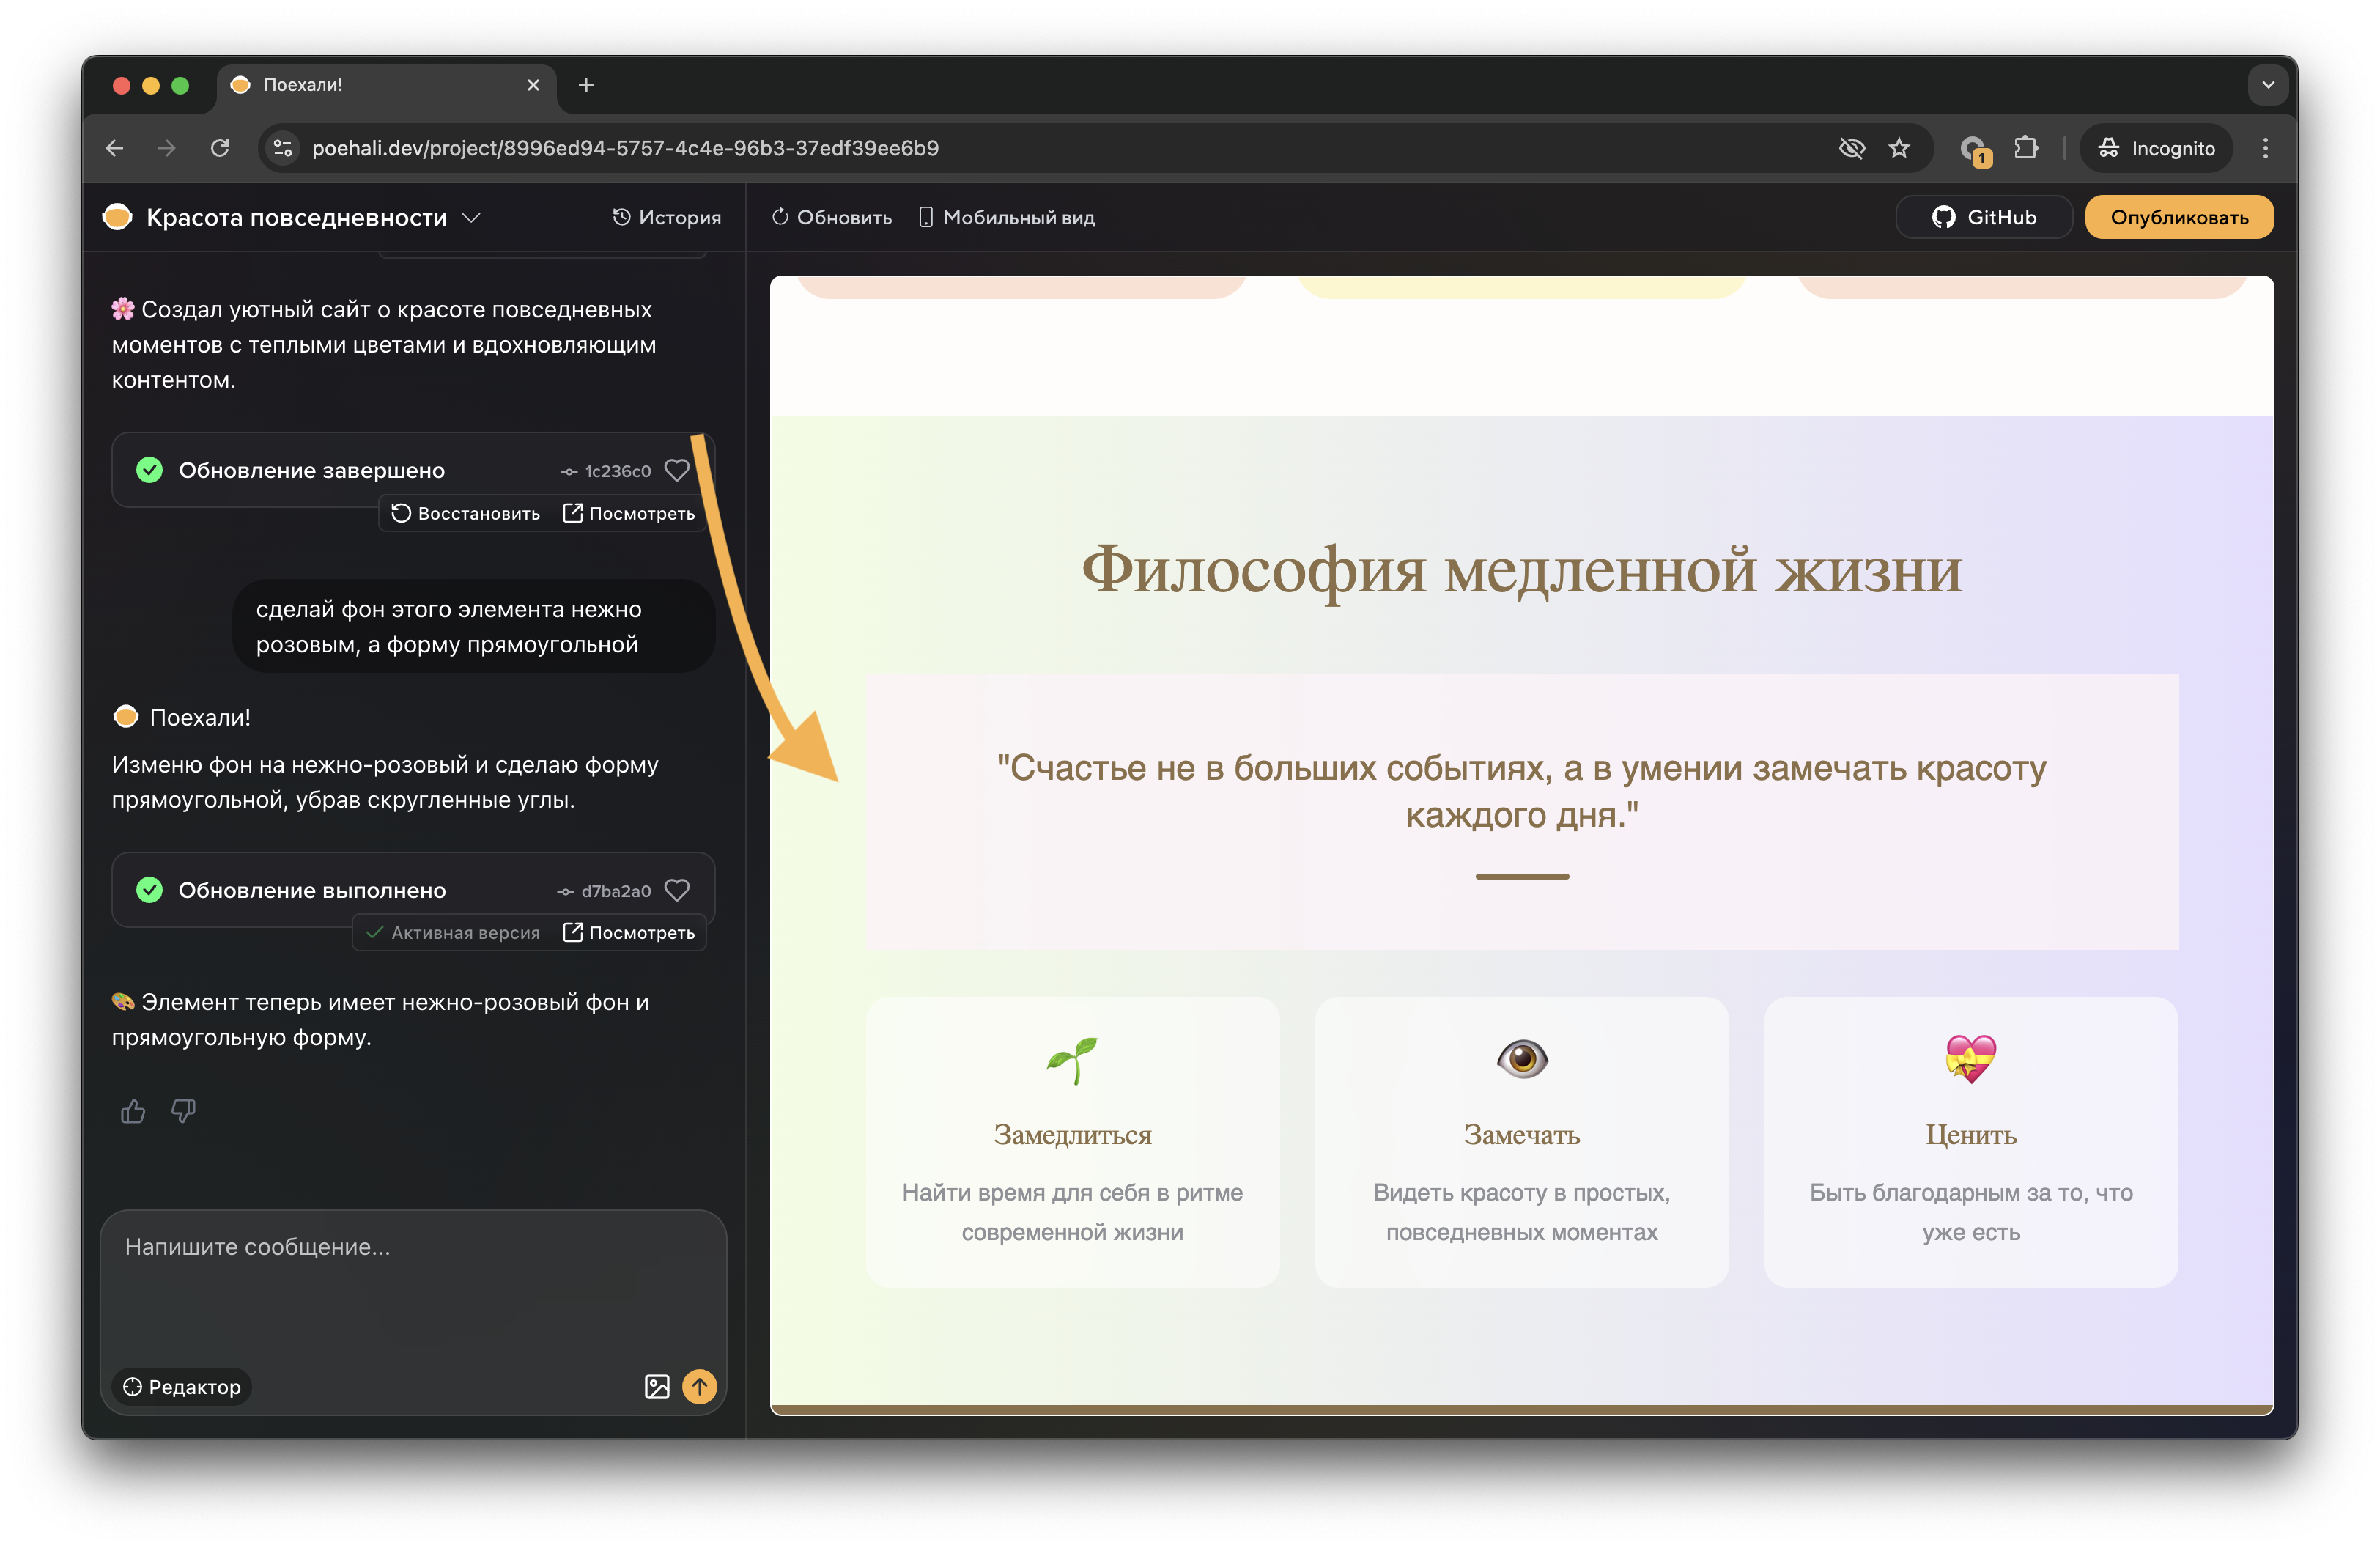This screenshot has height=1548, width=2380.
Task: Open the История (history) panel
Action: pyautogui.click(x=666, y=216)
